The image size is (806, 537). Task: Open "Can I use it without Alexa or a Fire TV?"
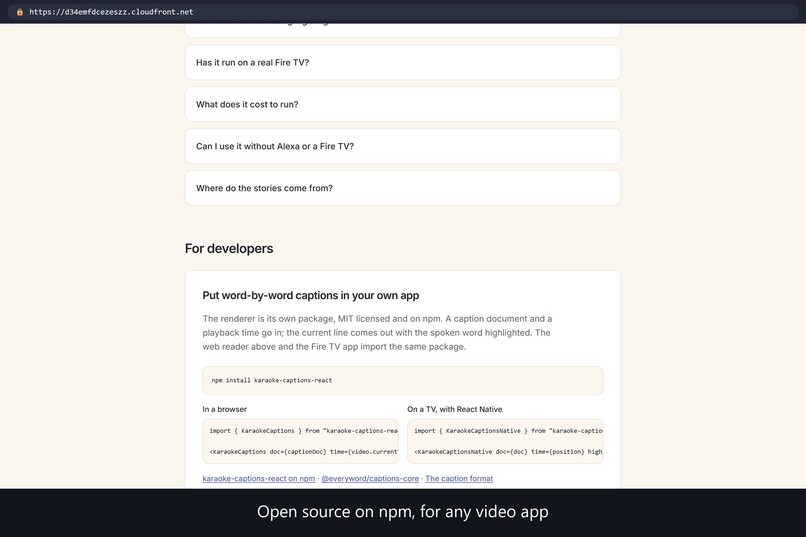pyautogui.click(x=402, y=146)
